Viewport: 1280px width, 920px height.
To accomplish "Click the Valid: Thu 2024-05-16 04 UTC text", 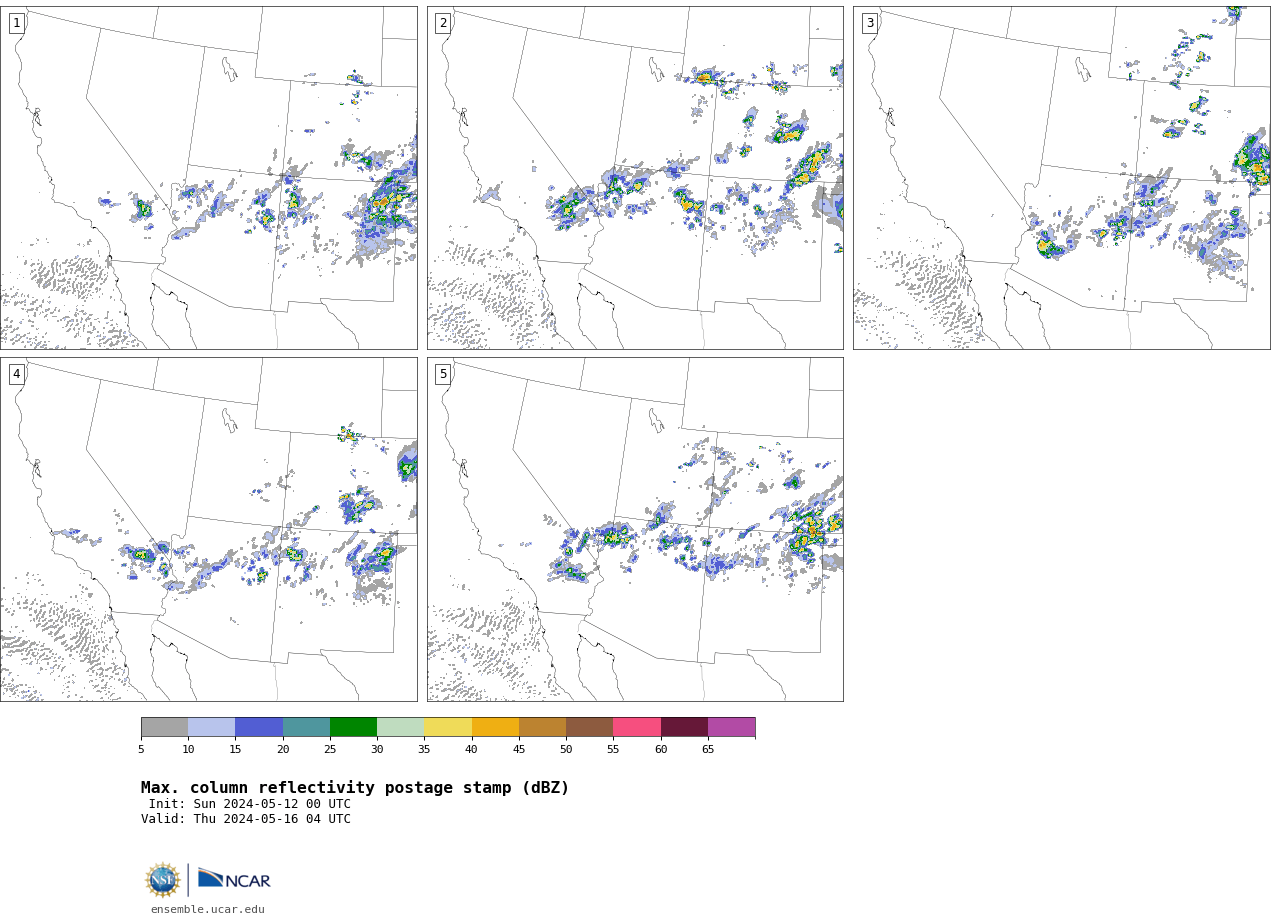I will click(x=246, y=819).
